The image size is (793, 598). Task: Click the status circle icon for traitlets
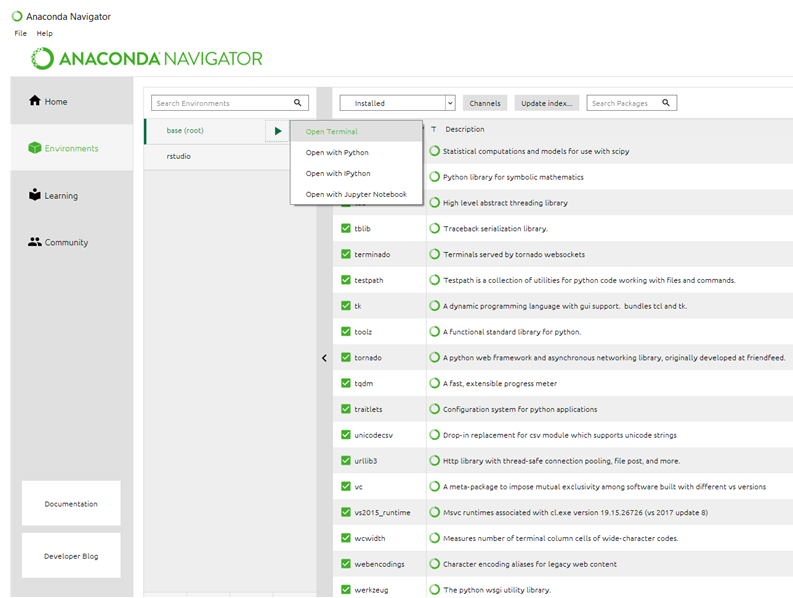(434, 409)
